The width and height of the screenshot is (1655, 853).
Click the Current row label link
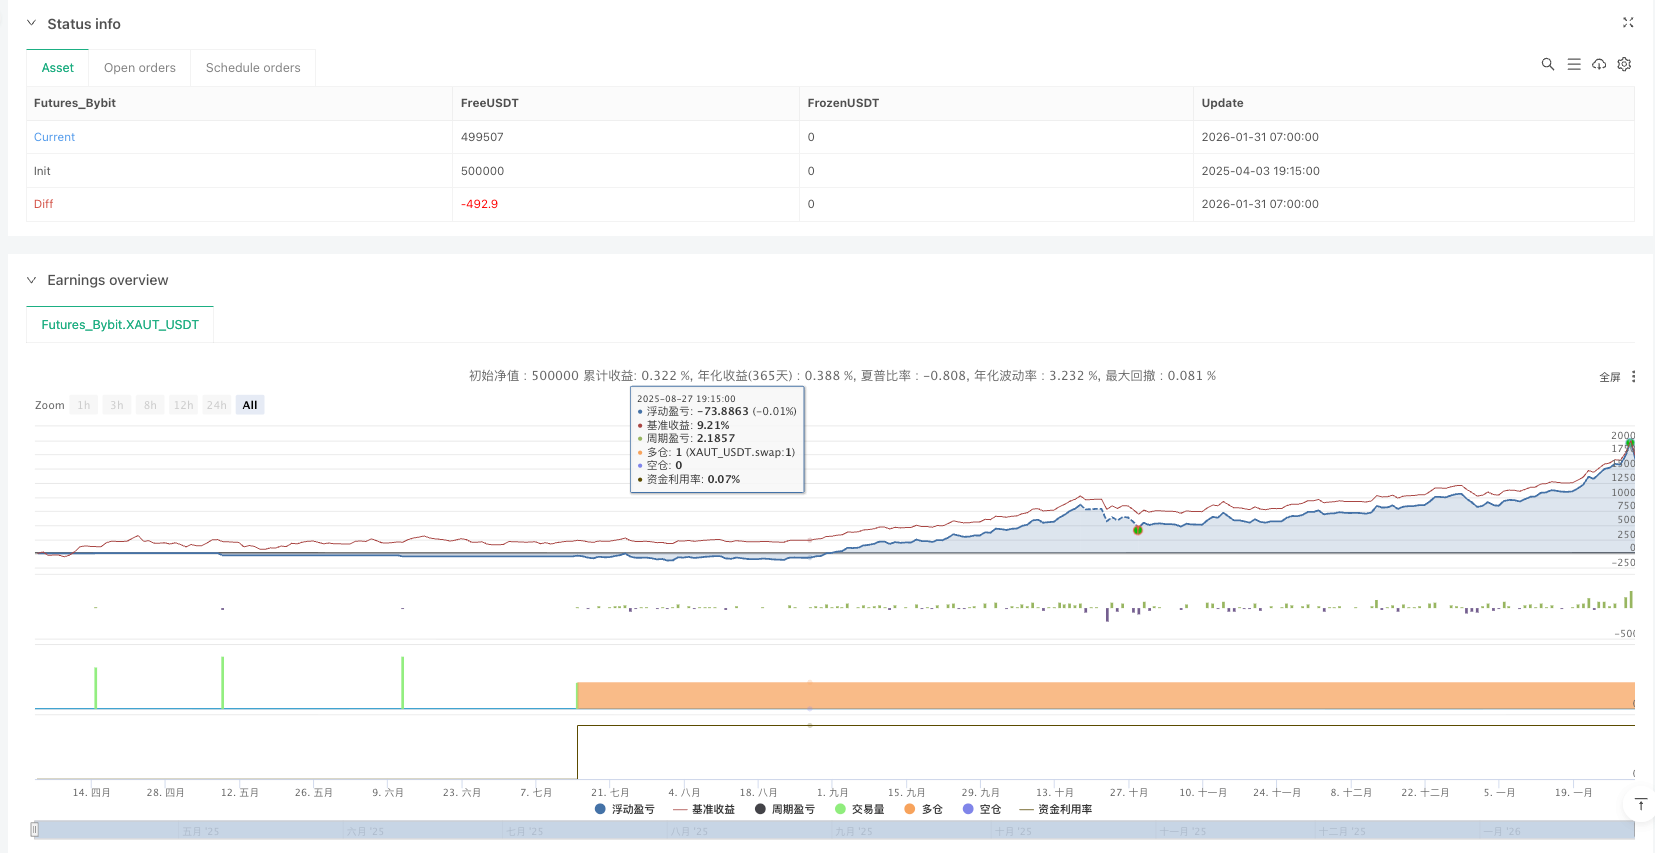click(54, 137)
